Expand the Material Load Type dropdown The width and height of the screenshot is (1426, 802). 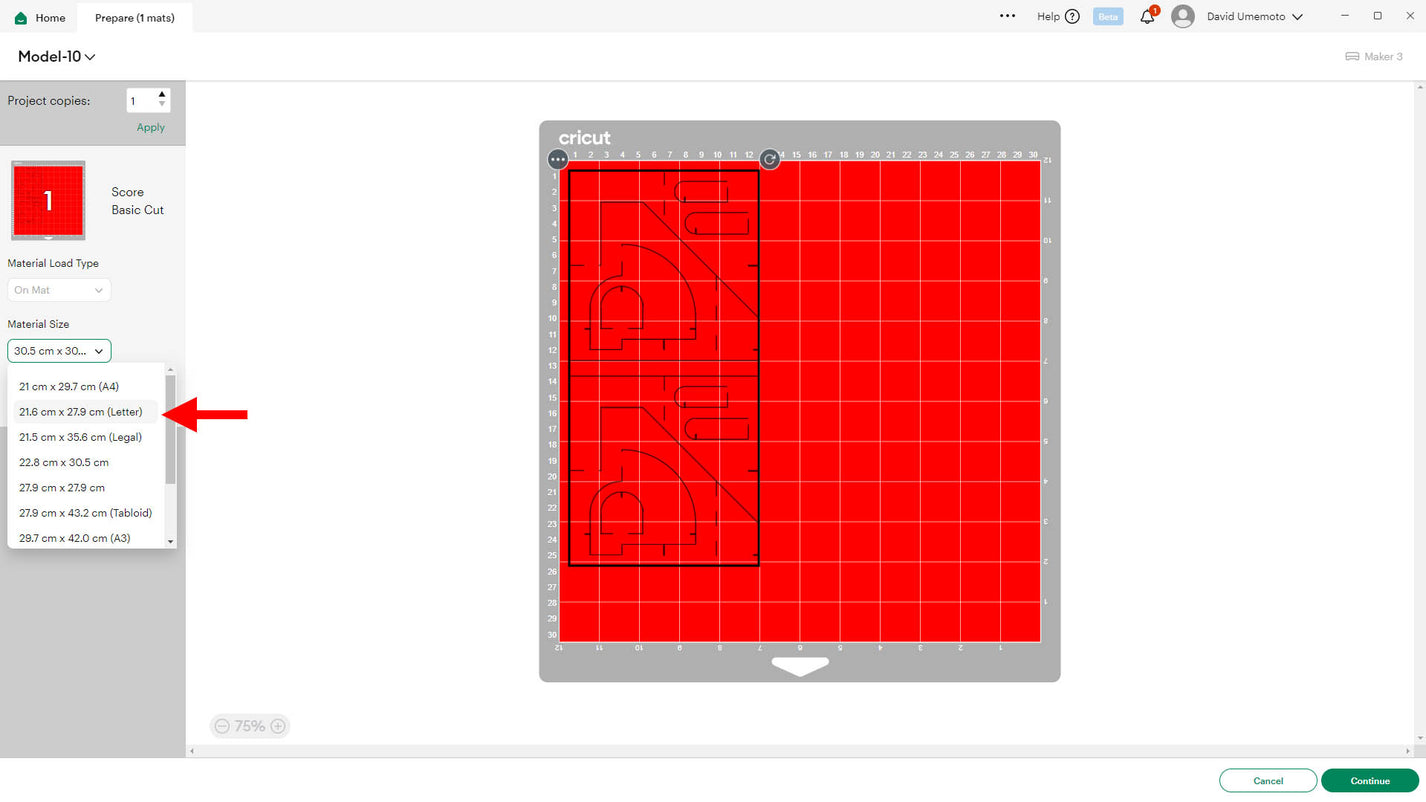coord(59,290)
